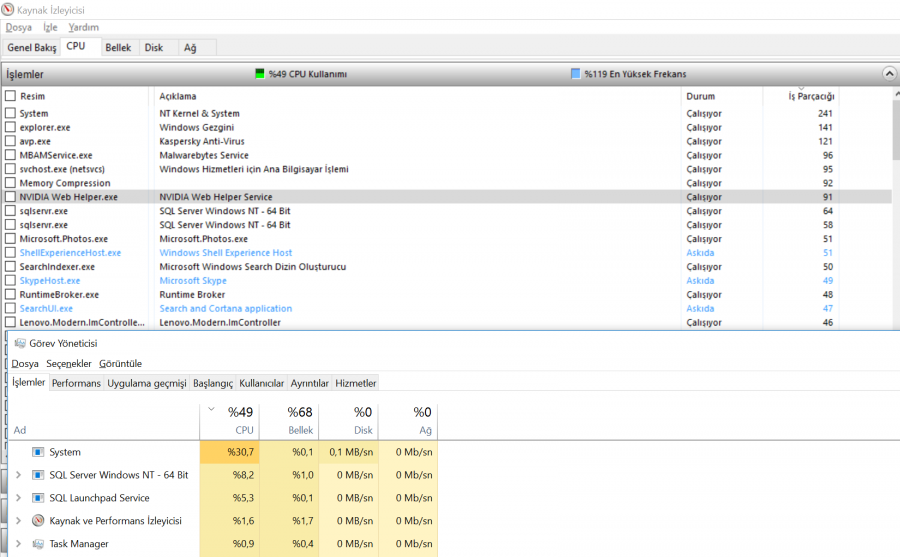Screen dimensions: 900x557
Task: Click the Windows Shell Experience Host description
Action: tap(226, 253)
